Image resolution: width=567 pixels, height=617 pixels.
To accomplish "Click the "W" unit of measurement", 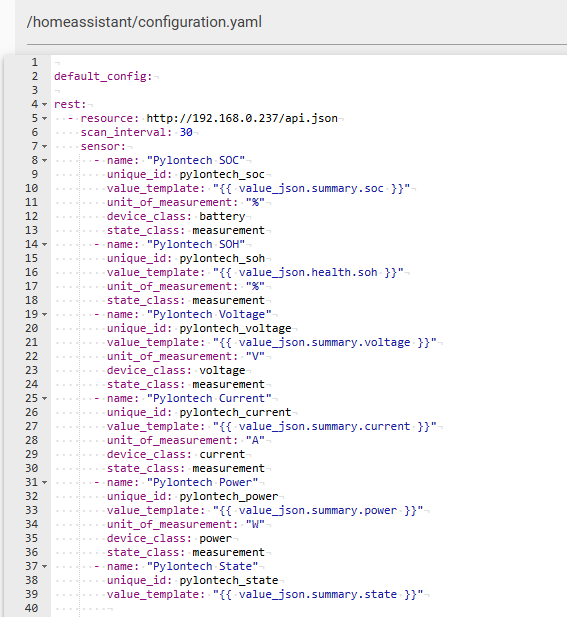I will coord(255,524).
